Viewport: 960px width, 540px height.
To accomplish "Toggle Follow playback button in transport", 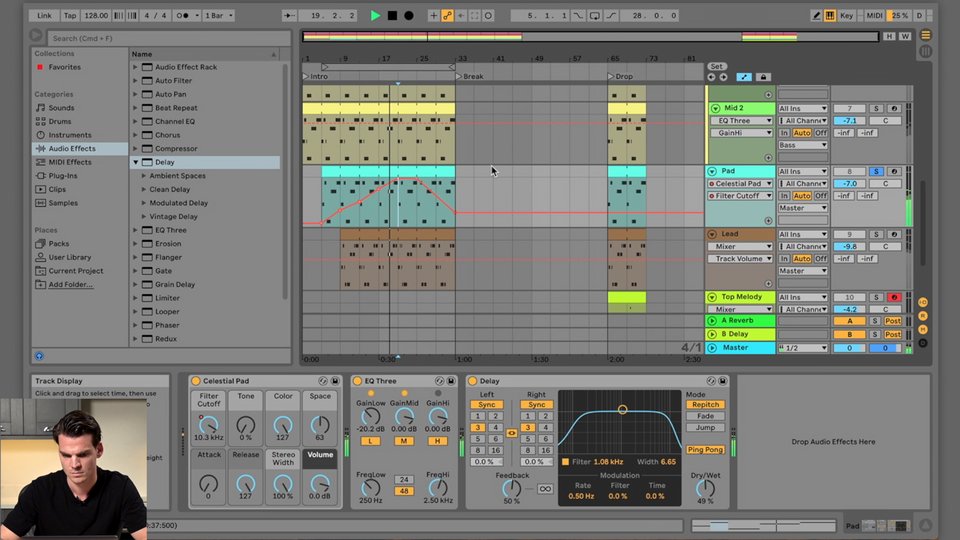I will point(290,15).
